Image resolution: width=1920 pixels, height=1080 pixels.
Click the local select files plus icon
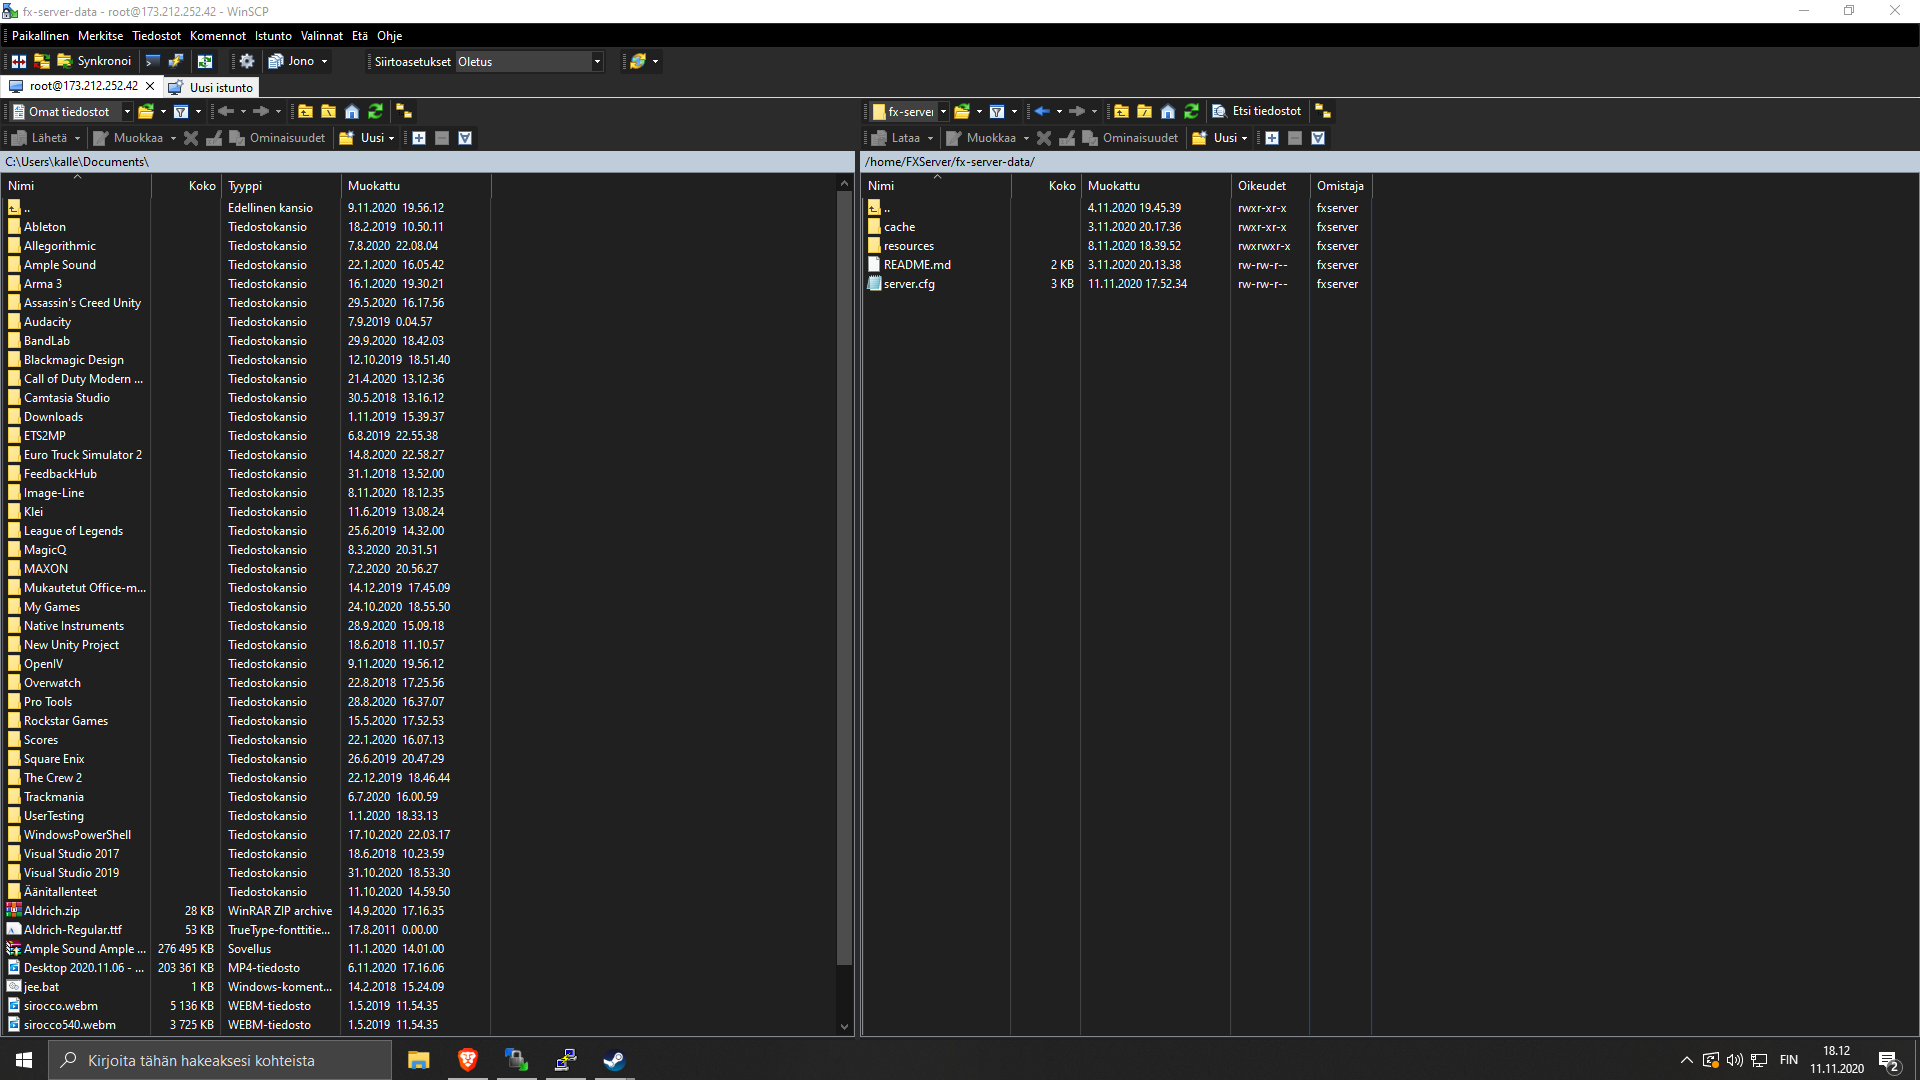tap(419, 138)
